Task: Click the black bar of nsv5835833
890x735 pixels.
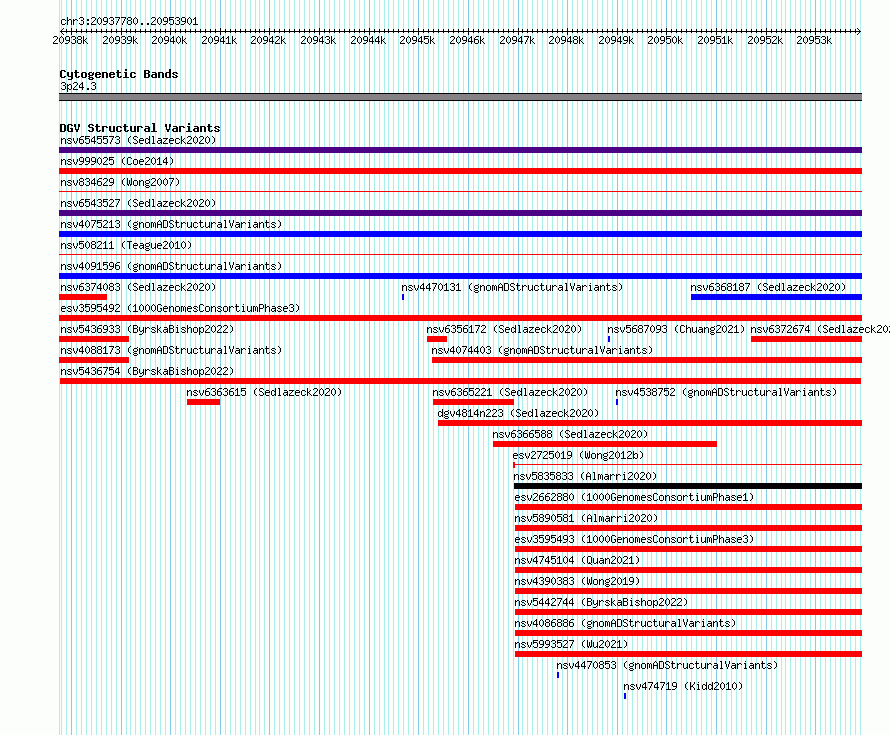Action: pyautogui.click(x=687, y=486)
